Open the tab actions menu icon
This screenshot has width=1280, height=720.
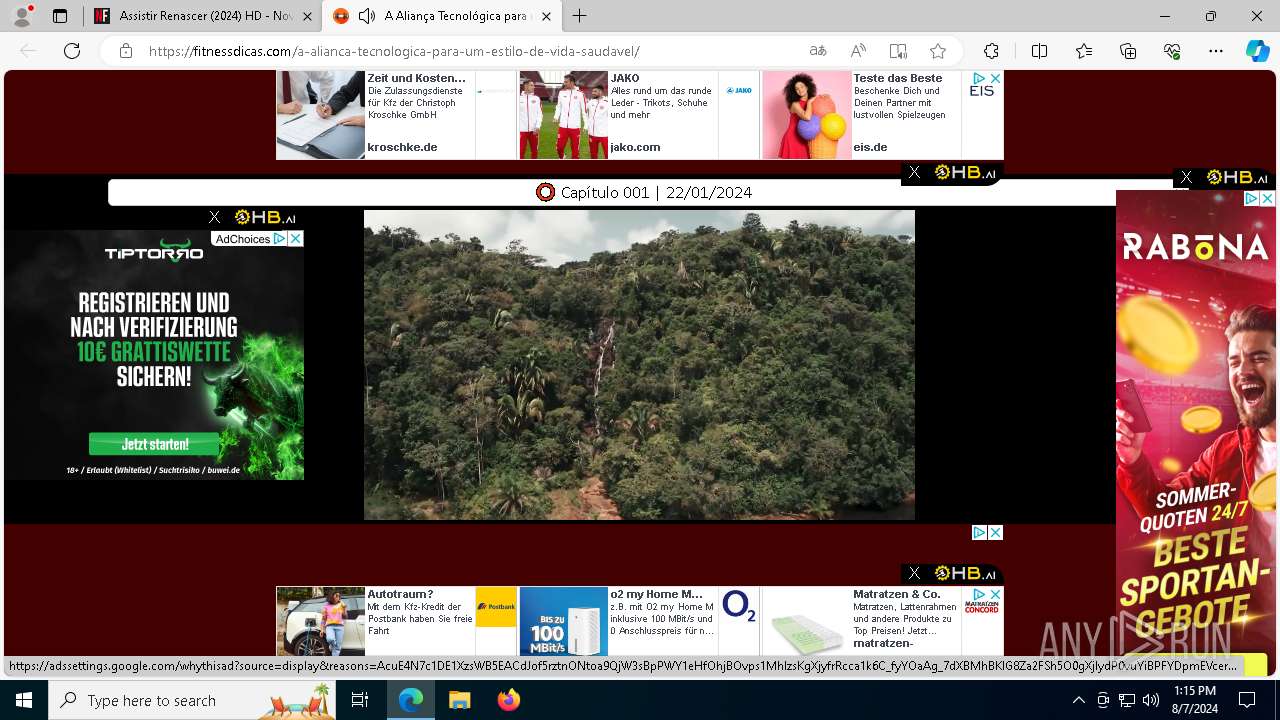pyautogui.click(x=60, y=16)
